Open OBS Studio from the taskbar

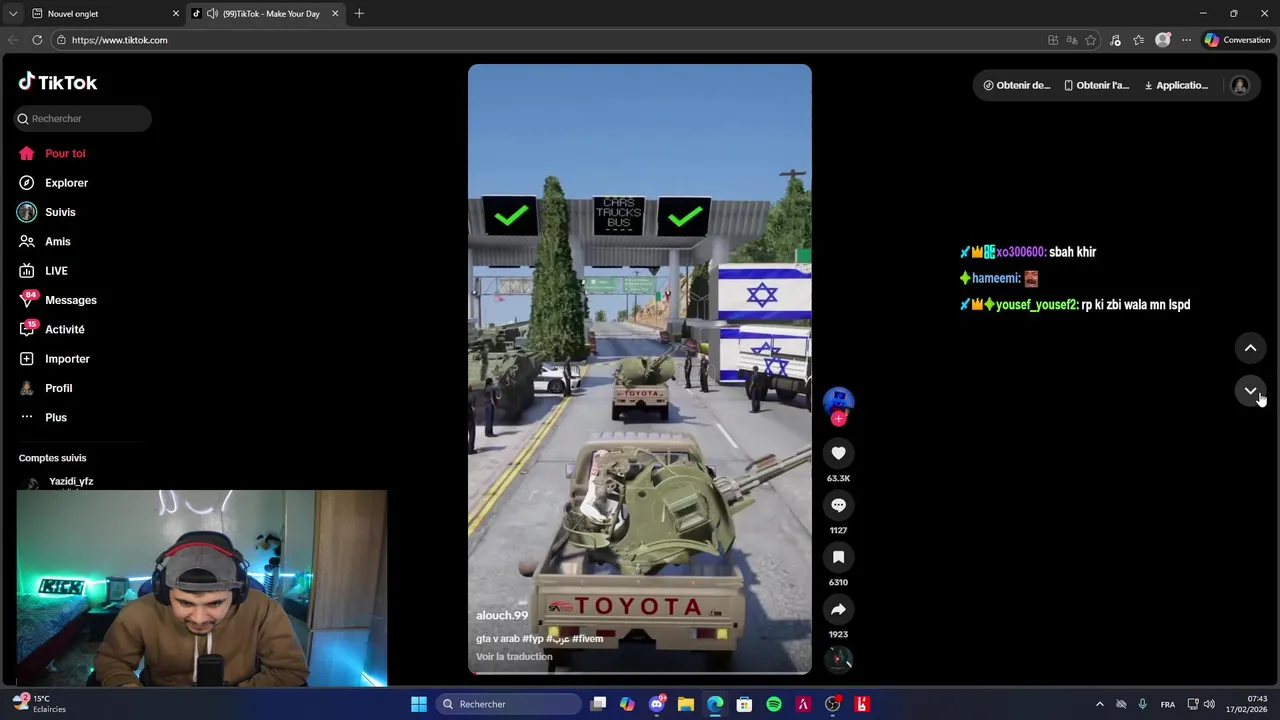point(833,704)
